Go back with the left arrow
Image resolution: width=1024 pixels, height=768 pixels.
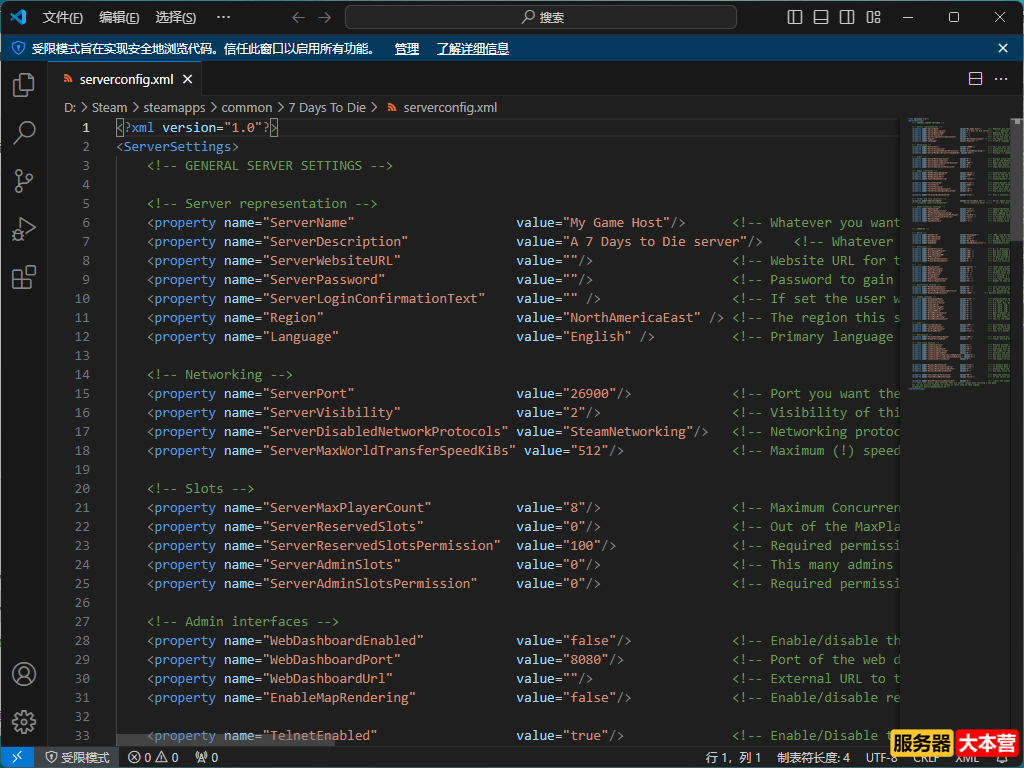(x=298, y=18)
